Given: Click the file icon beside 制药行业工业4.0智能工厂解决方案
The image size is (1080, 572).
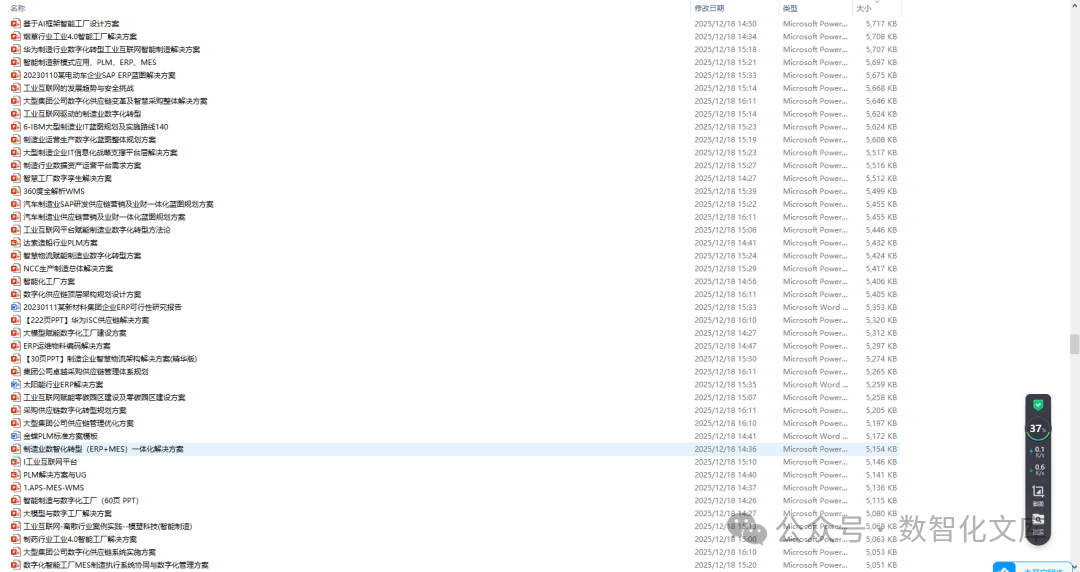Looking at the screenshot, I should pyautogui.click(x=16, y=539).
